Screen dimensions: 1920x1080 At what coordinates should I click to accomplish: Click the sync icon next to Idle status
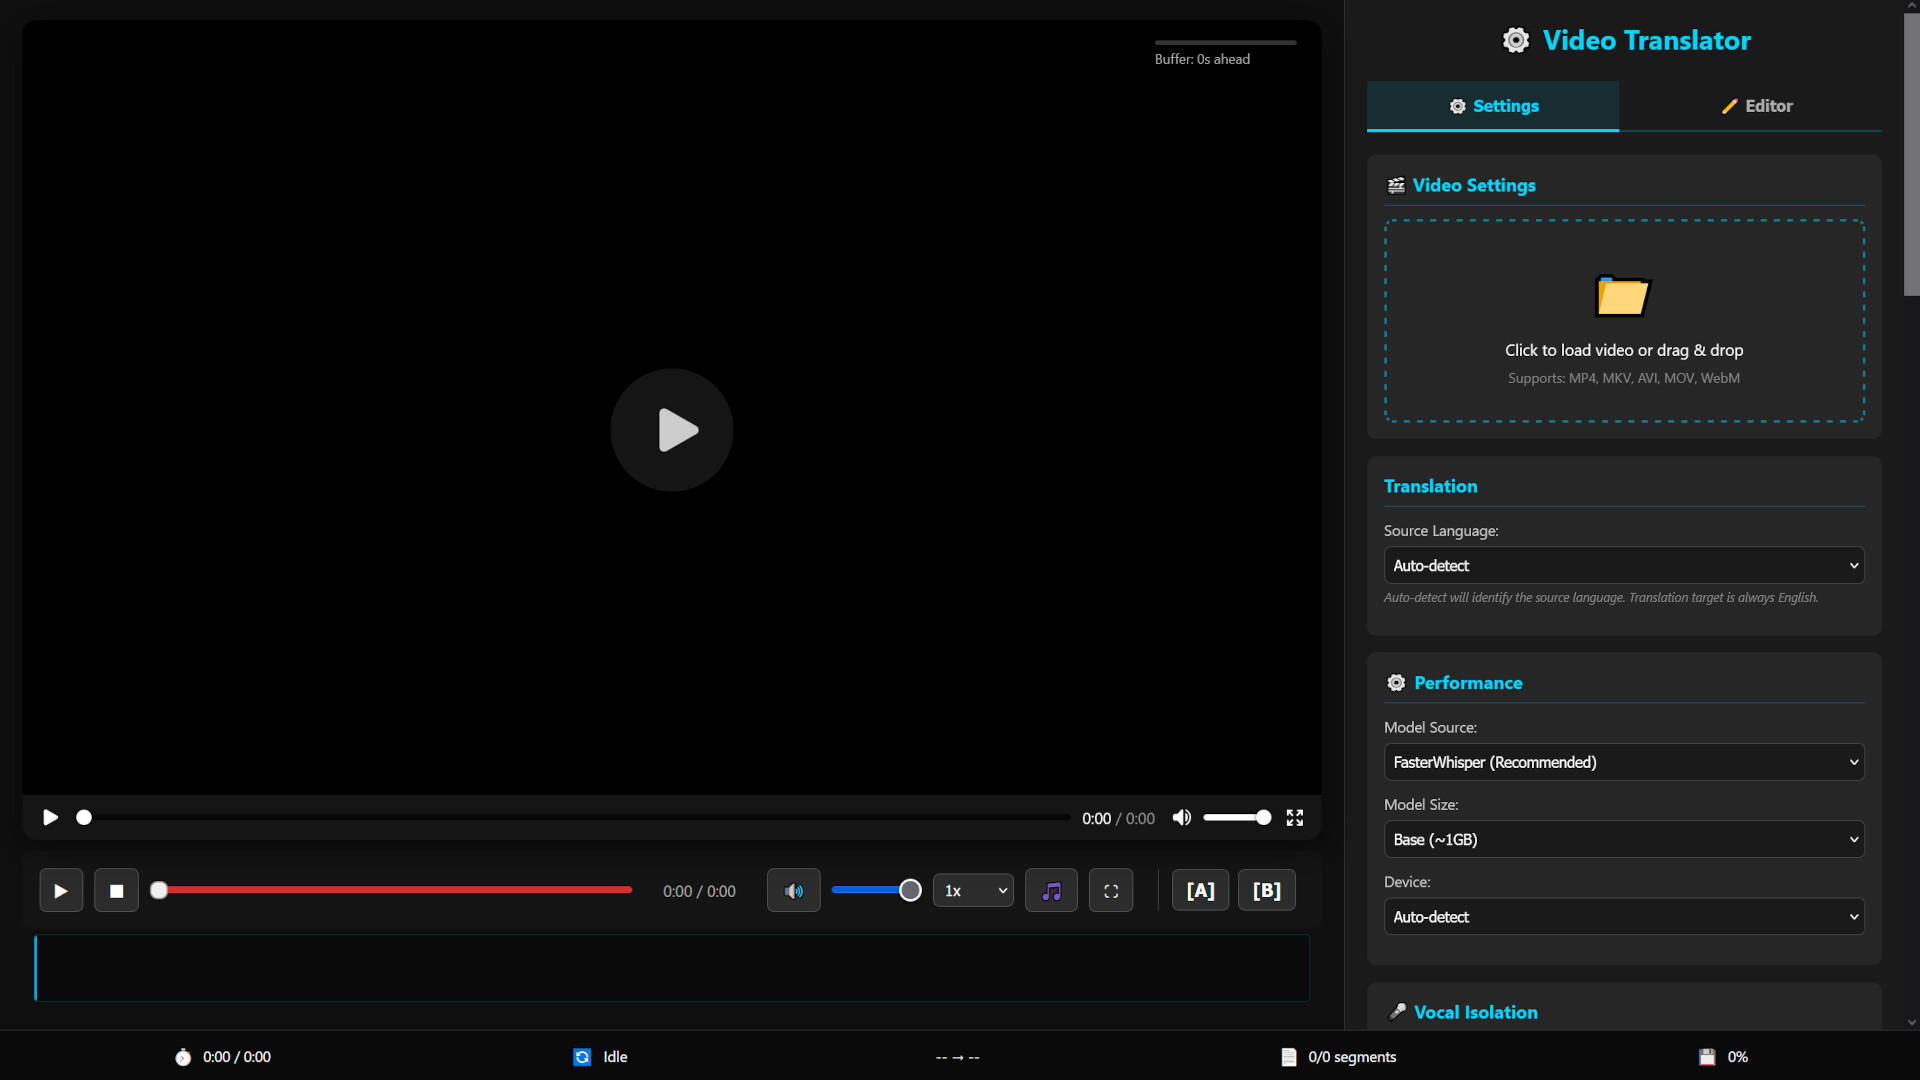point(583,1057)
